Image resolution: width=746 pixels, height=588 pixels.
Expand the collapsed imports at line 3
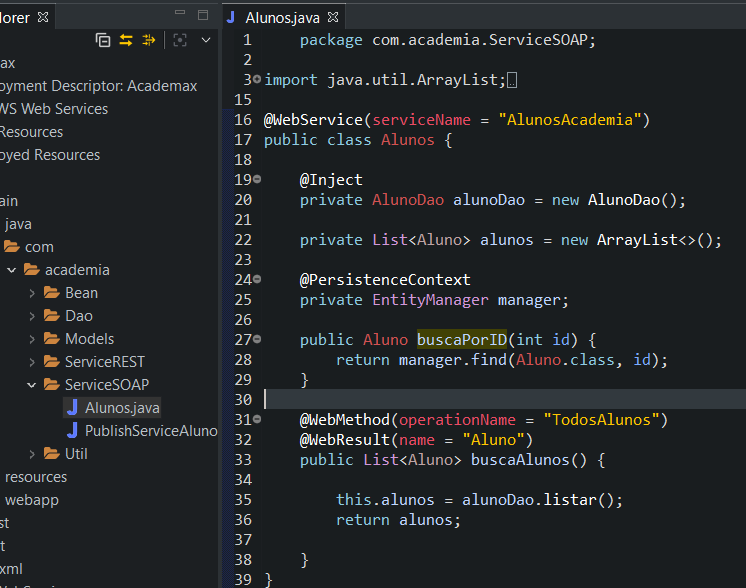coord(257,79)
